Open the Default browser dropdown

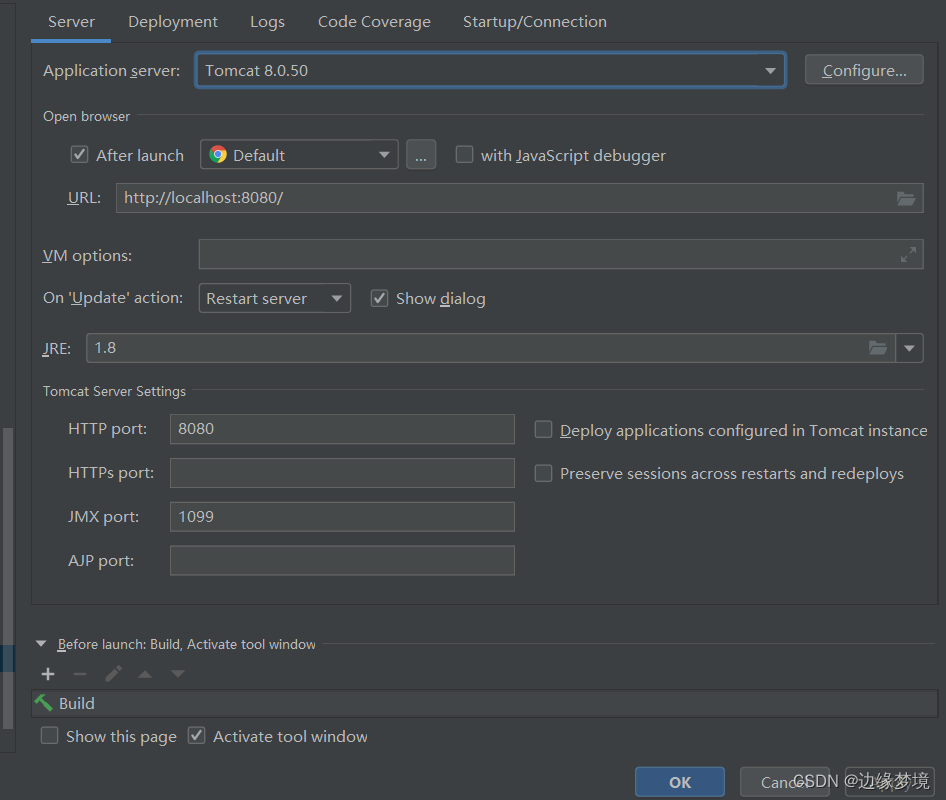point(299,154)
